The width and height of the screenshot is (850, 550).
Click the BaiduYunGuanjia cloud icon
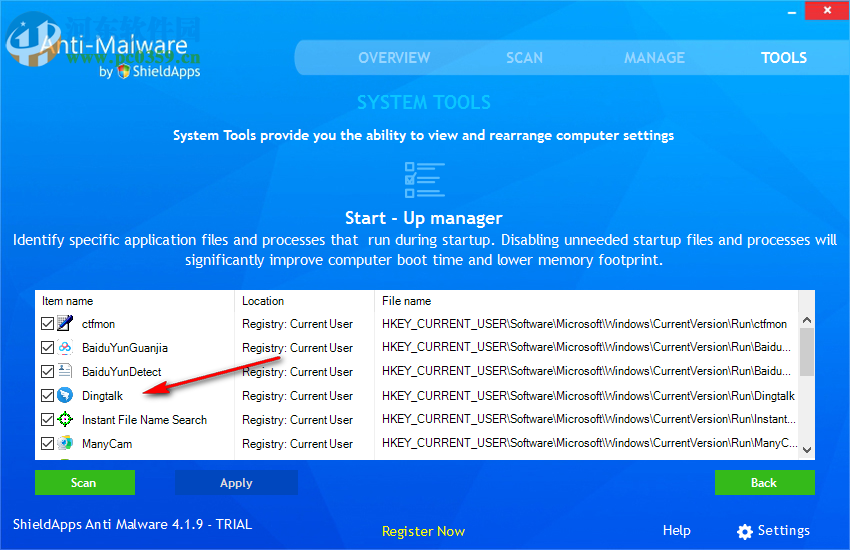(65, 347)
